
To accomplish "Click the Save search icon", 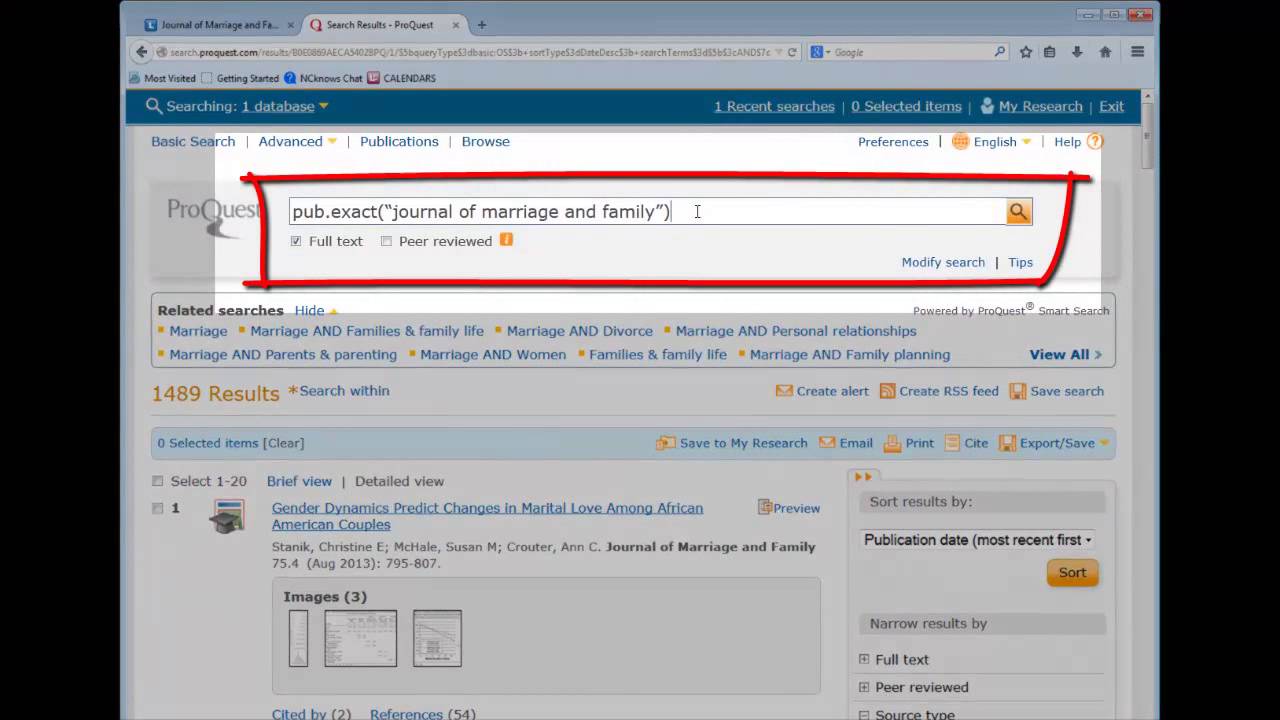I will pyautogui.click(x=1018, y=391).
